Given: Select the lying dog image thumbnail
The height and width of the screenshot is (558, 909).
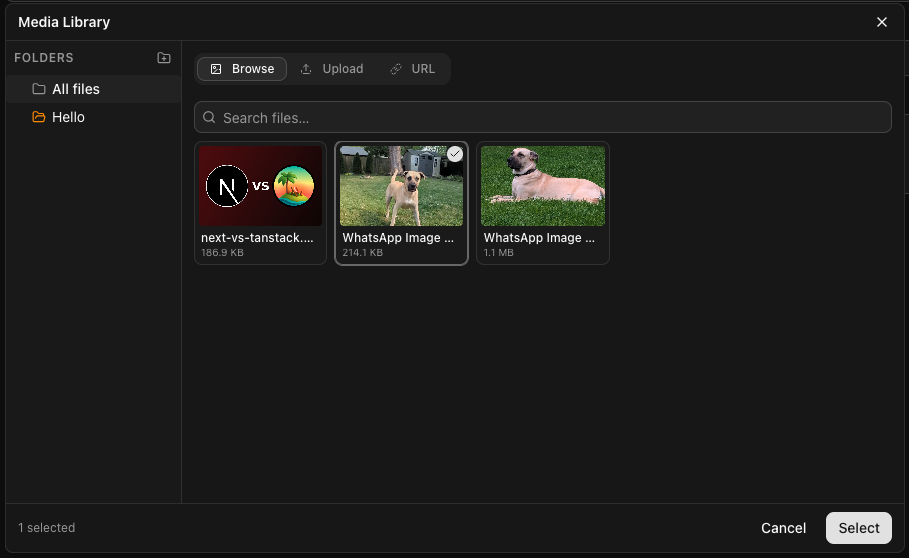Looking at the screenshot, I should tap(543, 186).
